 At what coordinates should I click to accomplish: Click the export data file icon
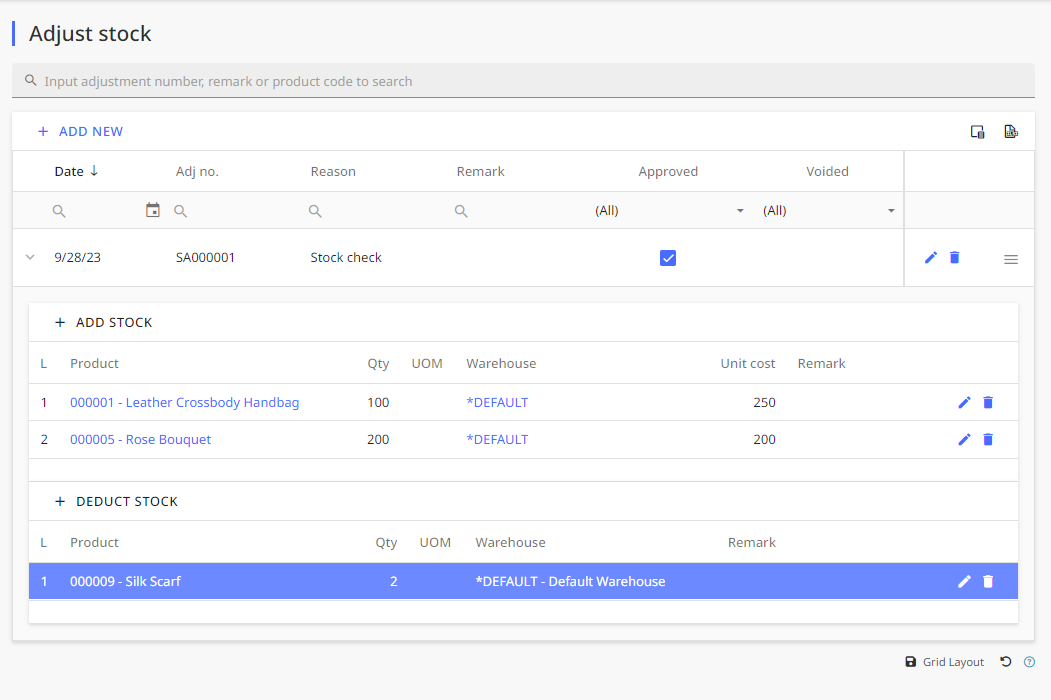(1011, 131)
